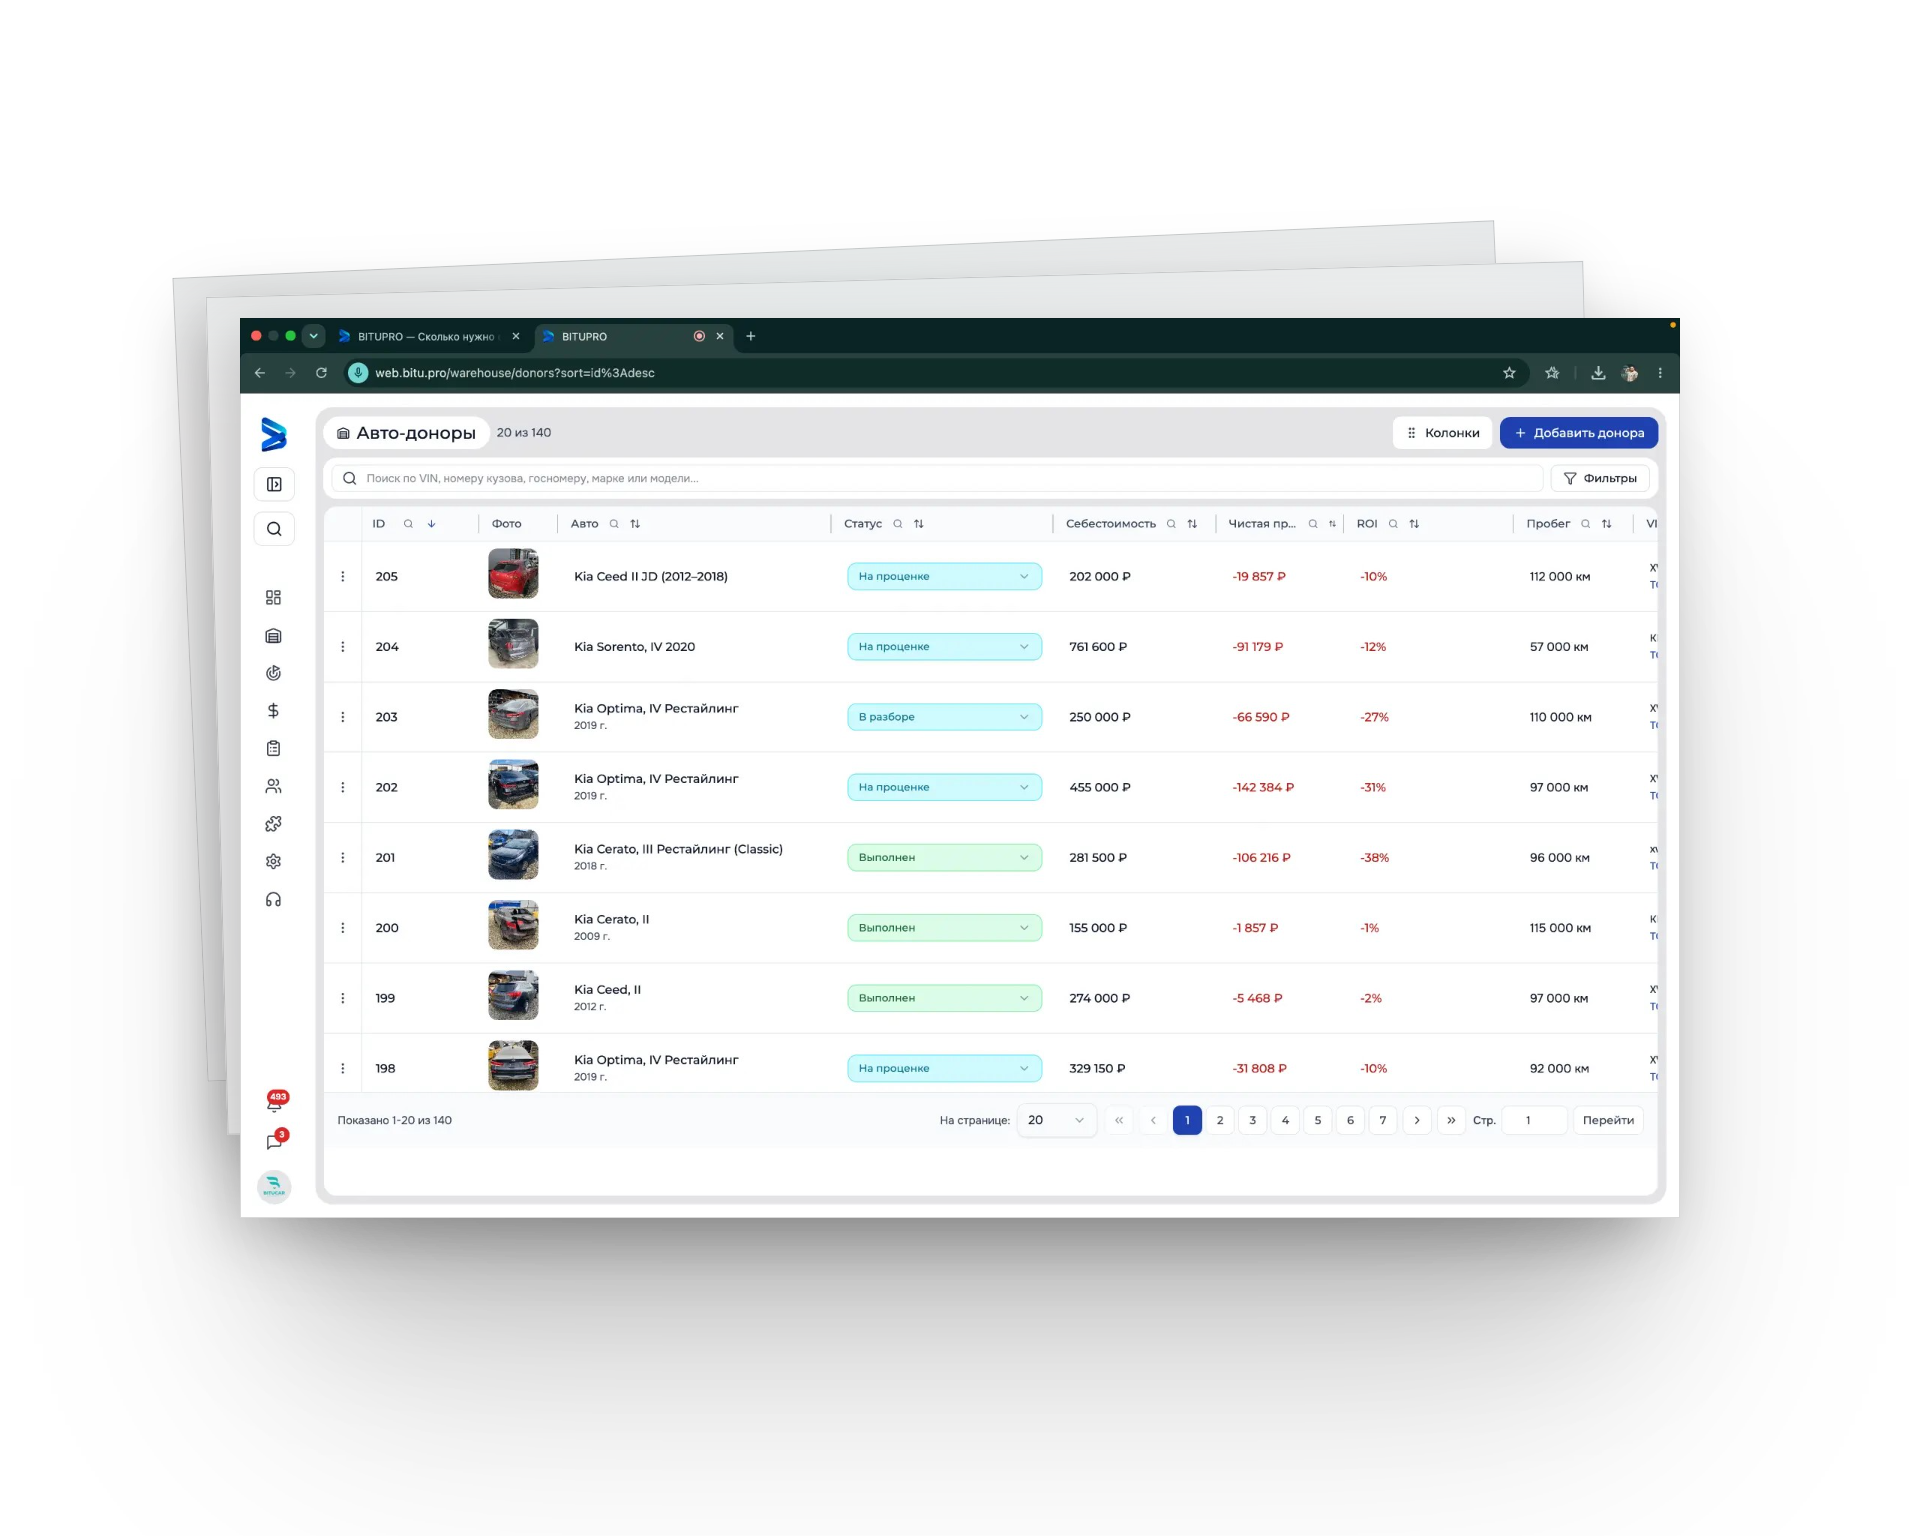
Task: Click the Стр. page number input
Action: pos(1534,1120)
